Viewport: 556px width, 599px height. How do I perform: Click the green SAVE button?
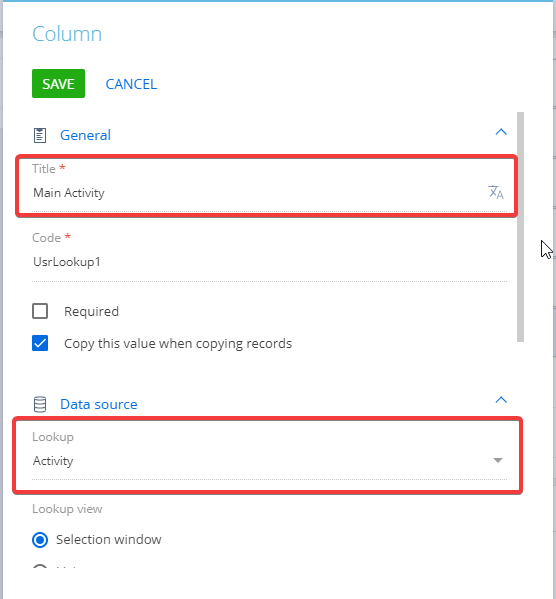[x=58, y=84]
